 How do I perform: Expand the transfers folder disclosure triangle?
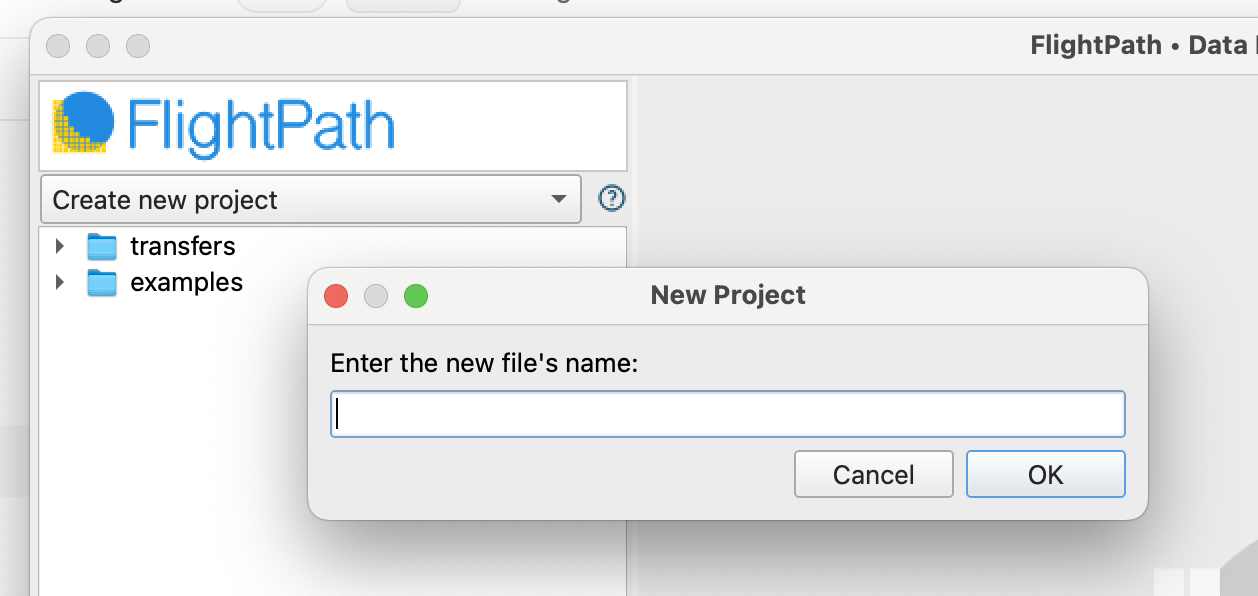coord(60,246)
